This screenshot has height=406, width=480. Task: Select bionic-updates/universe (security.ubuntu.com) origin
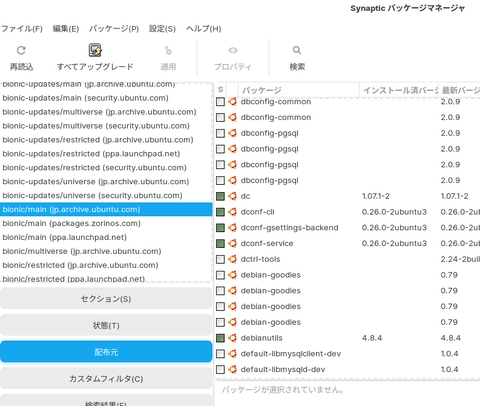pos(106,196)
